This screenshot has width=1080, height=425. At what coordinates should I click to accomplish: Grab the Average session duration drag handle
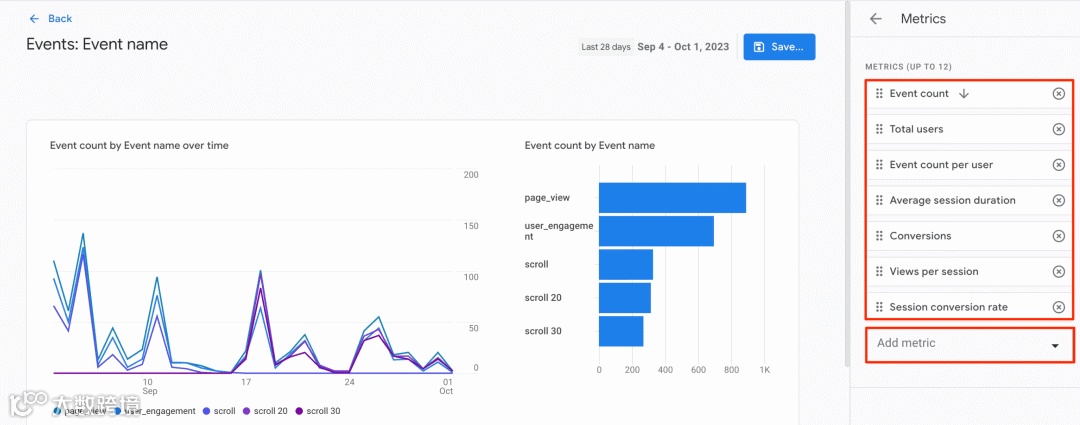(879, 200)
